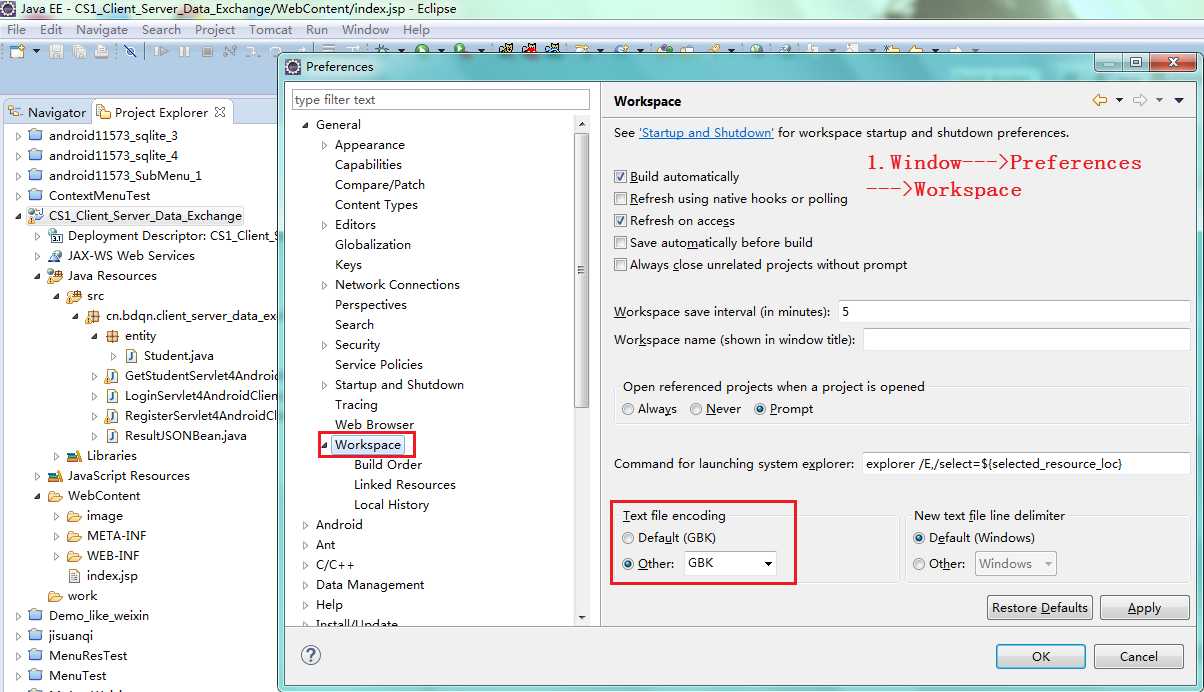The height and width of the screenshot is (692, 1204).
Task: Click the work folder icon
Action: click(56, 596)
